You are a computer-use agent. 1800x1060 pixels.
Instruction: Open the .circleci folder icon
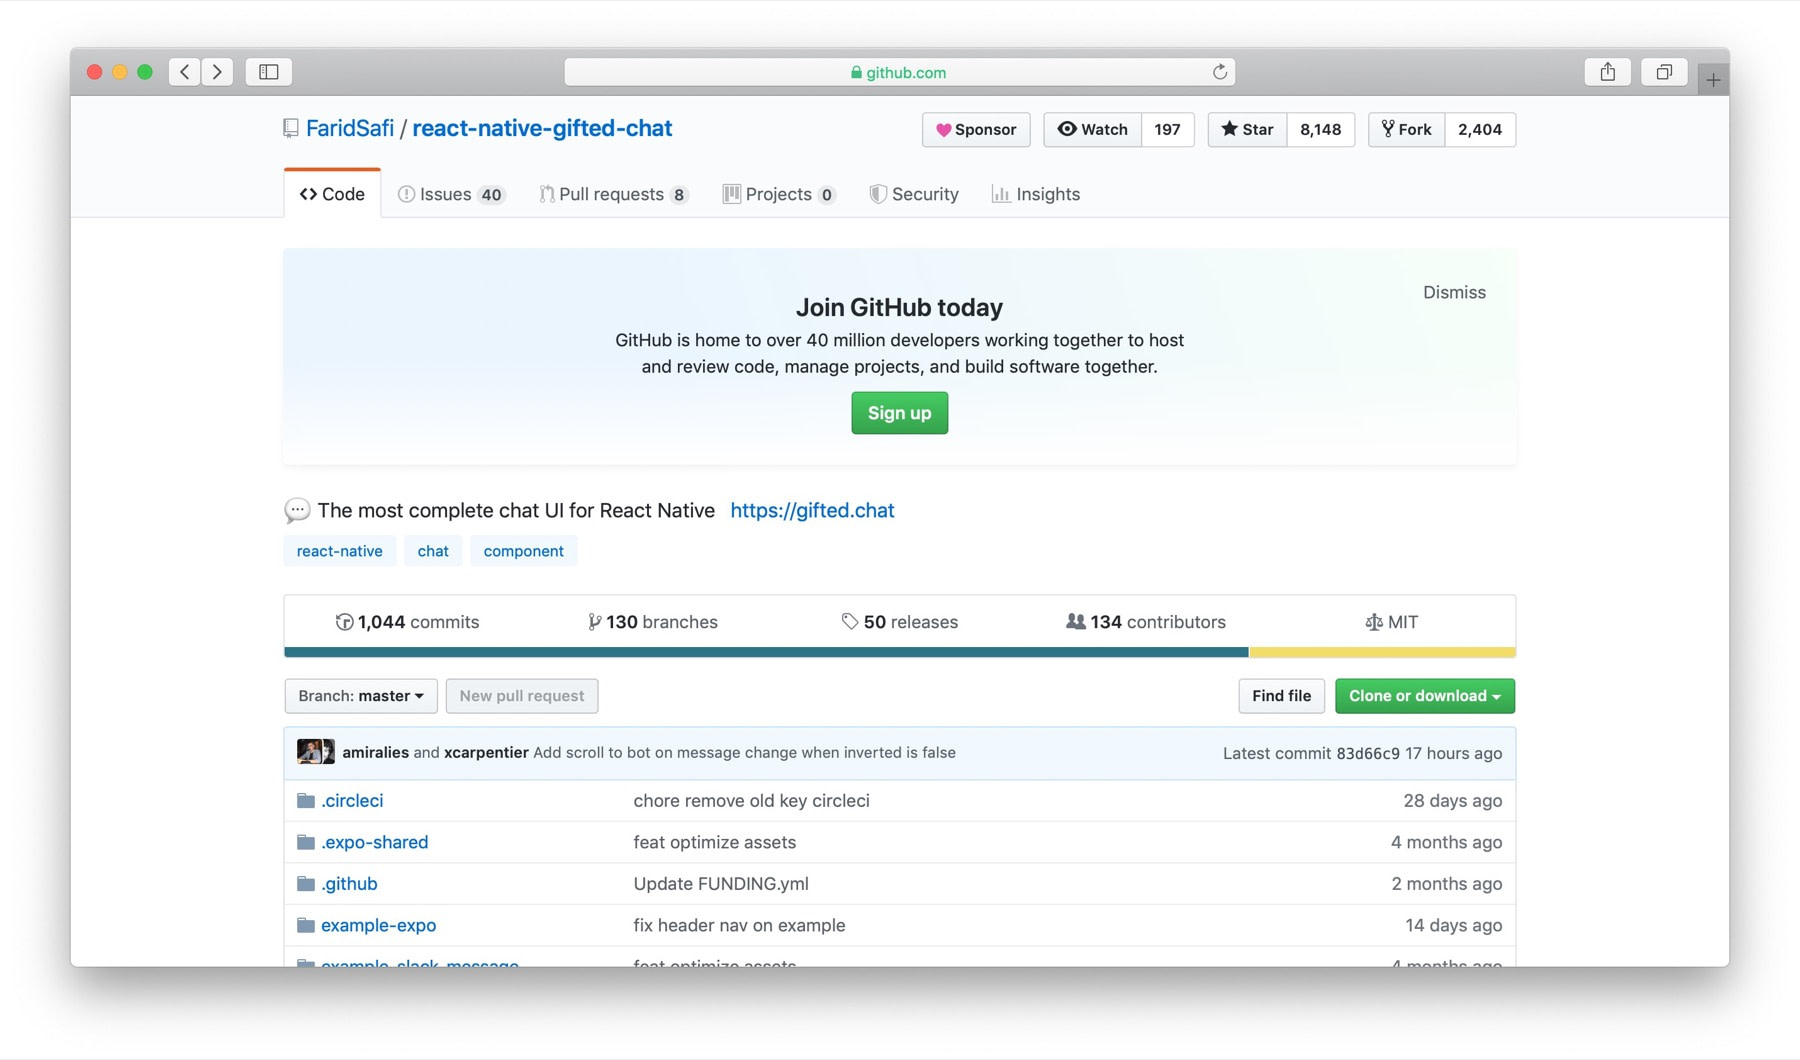pos(306,800)
